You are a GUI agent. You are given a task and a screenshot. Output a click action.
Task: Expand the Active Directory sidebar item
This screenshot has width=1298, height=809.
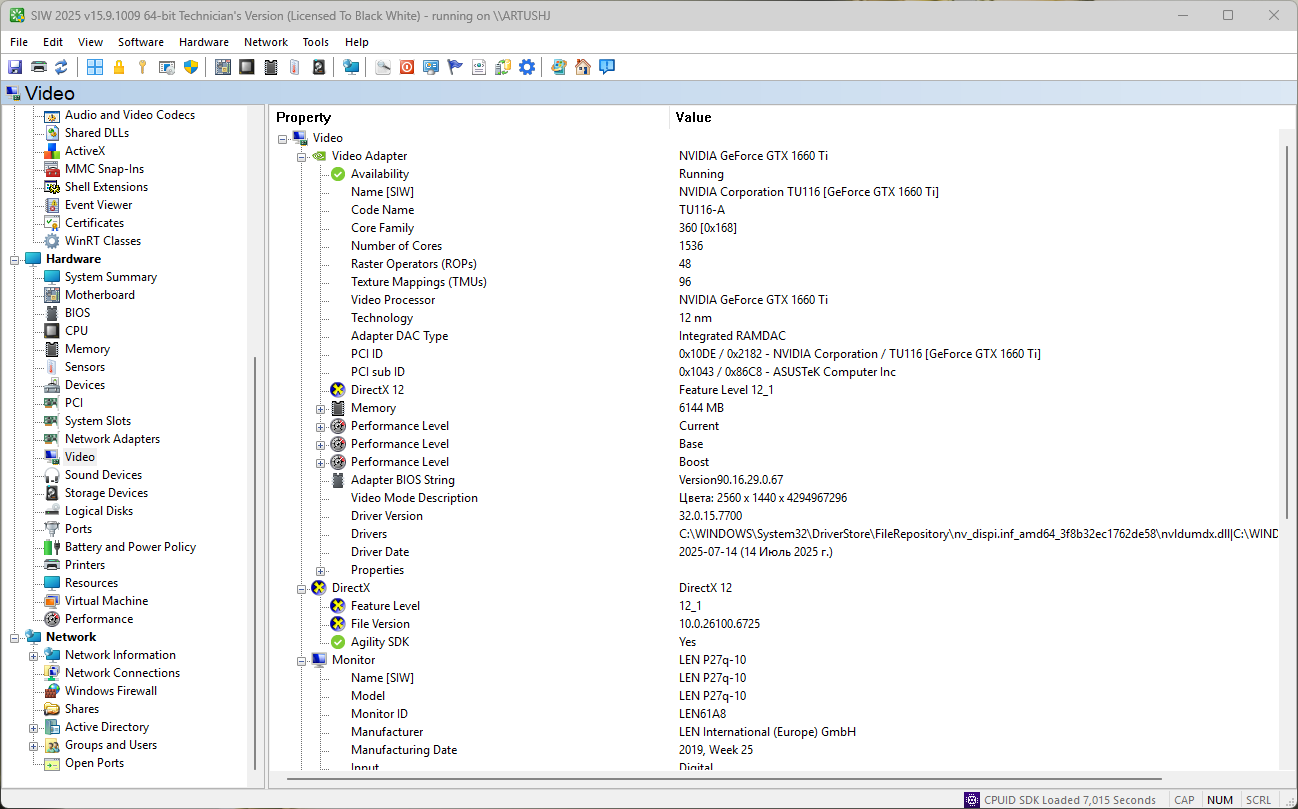coord(34,727)
